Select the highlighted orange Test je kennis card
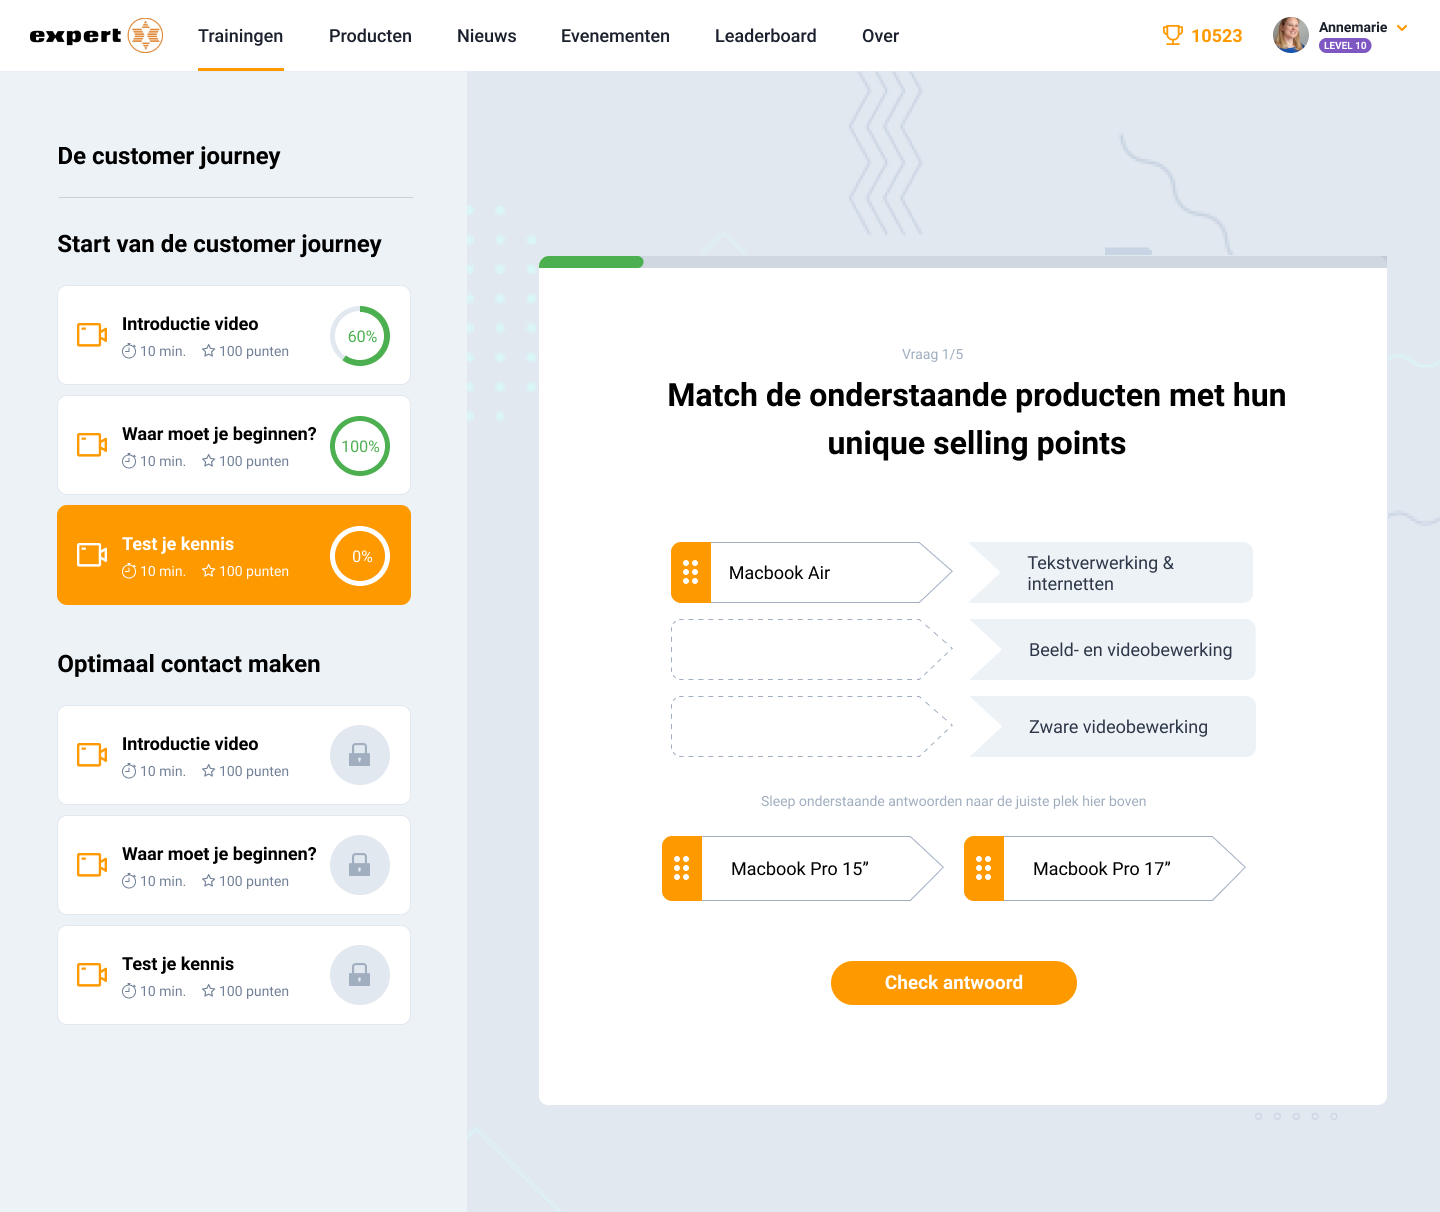The image size is (1440, 1212). pos(234,555)
